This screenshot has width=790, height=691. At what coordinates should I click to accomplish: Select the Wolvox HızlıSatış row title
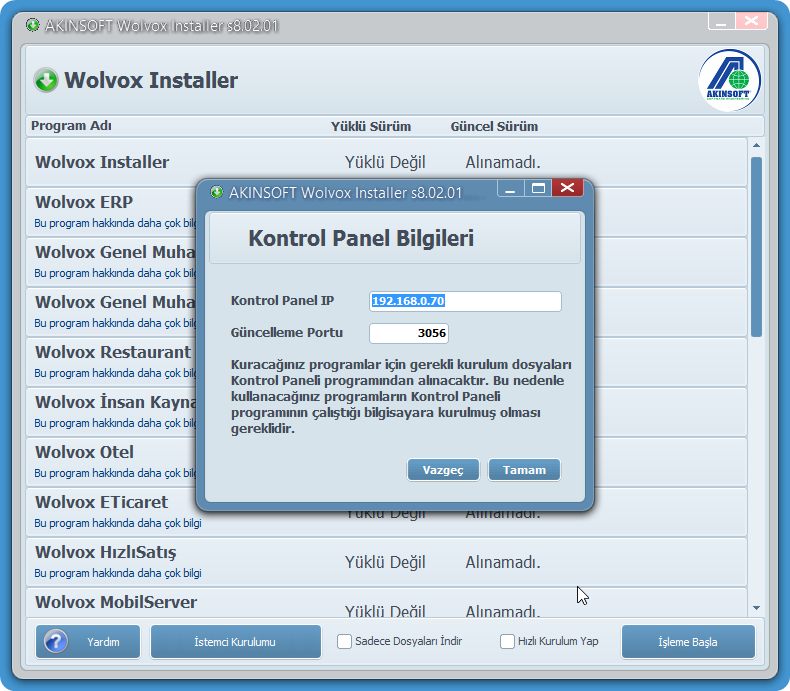tap(105, 552)
